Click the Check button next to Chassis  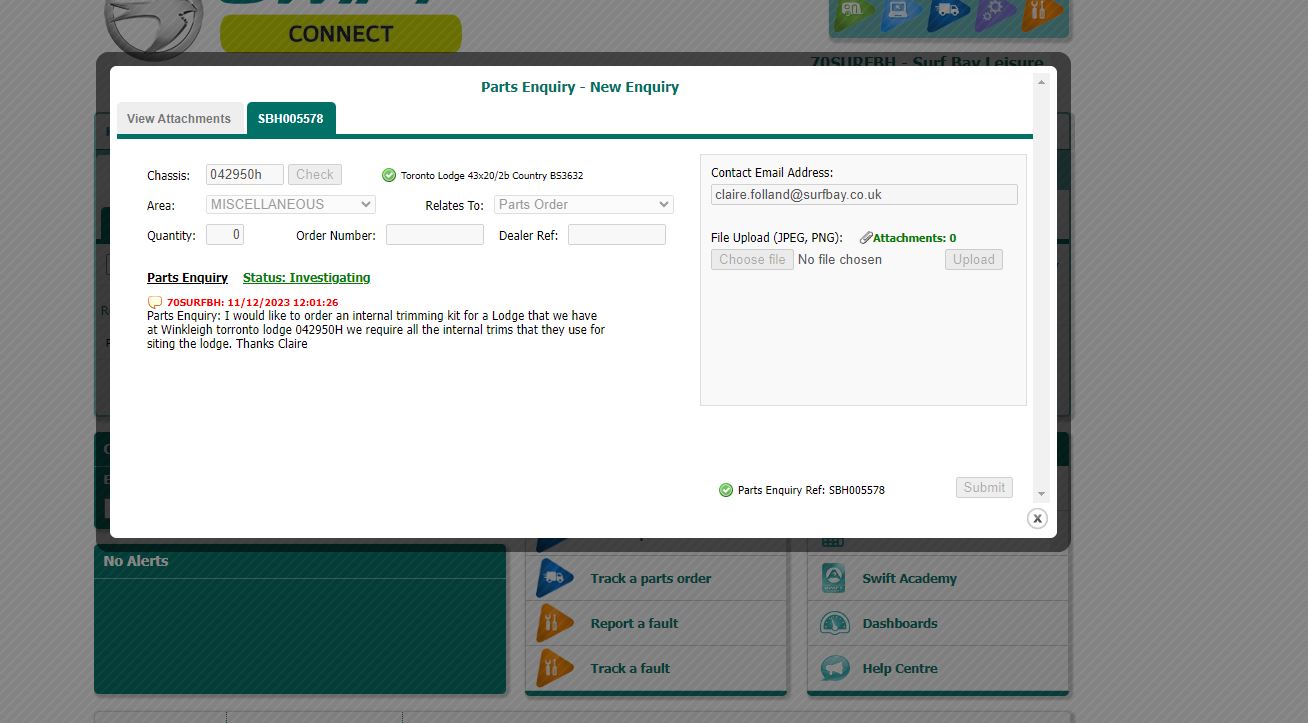[315, 175]
